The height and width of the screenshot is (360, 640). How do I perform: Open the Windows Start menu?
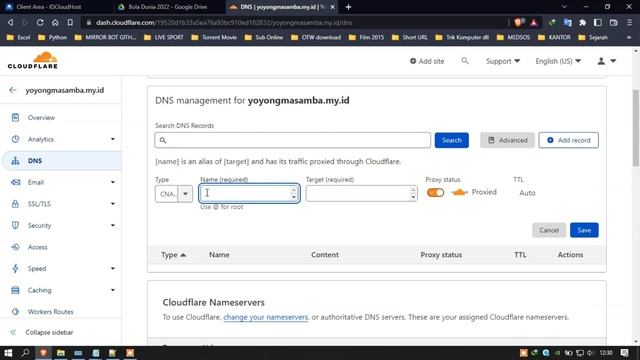tap(8, 353)
